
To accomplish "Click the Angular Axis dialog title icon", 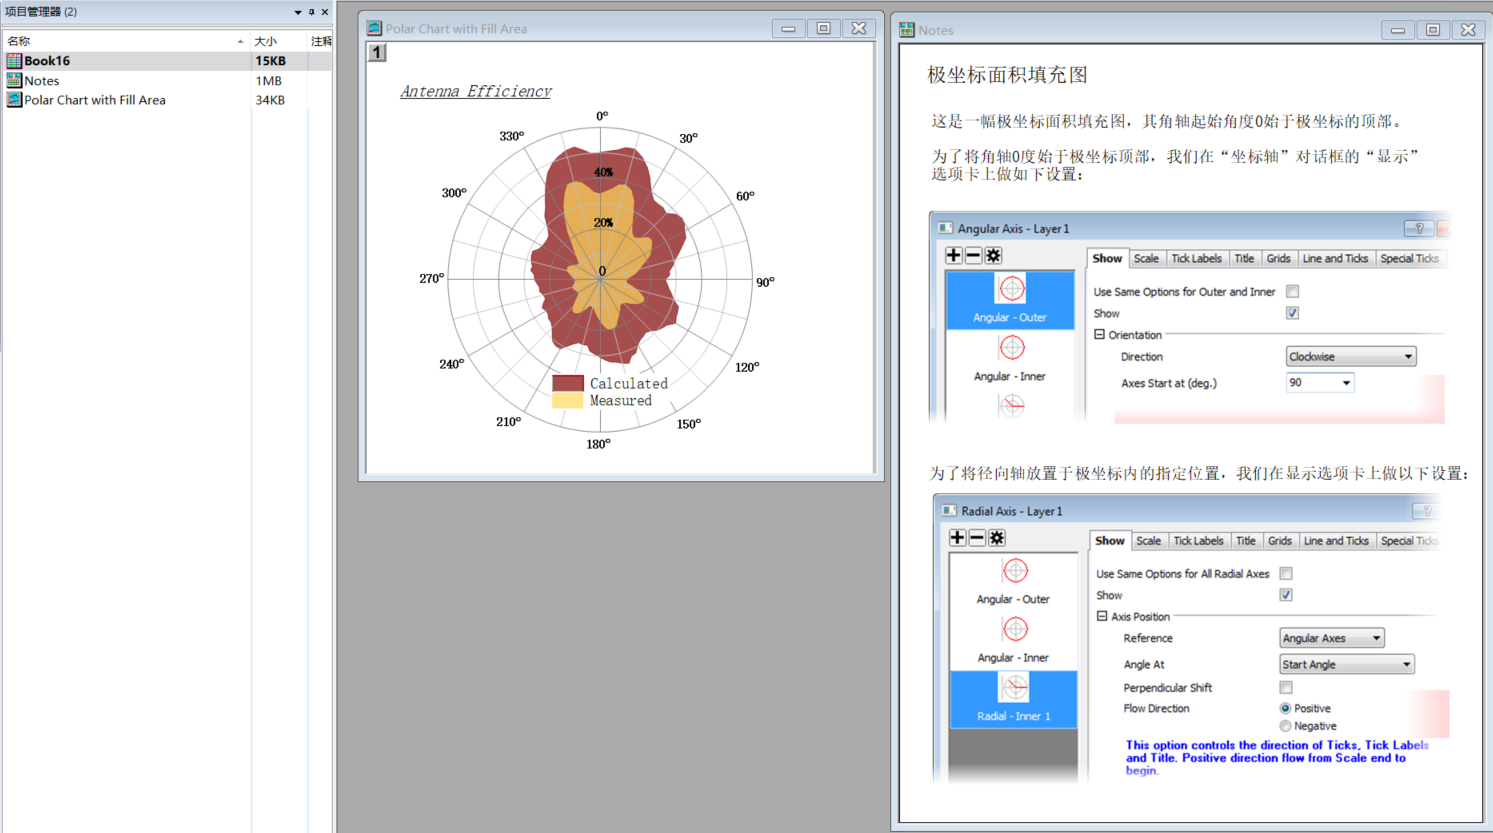I will click(945, 228).
